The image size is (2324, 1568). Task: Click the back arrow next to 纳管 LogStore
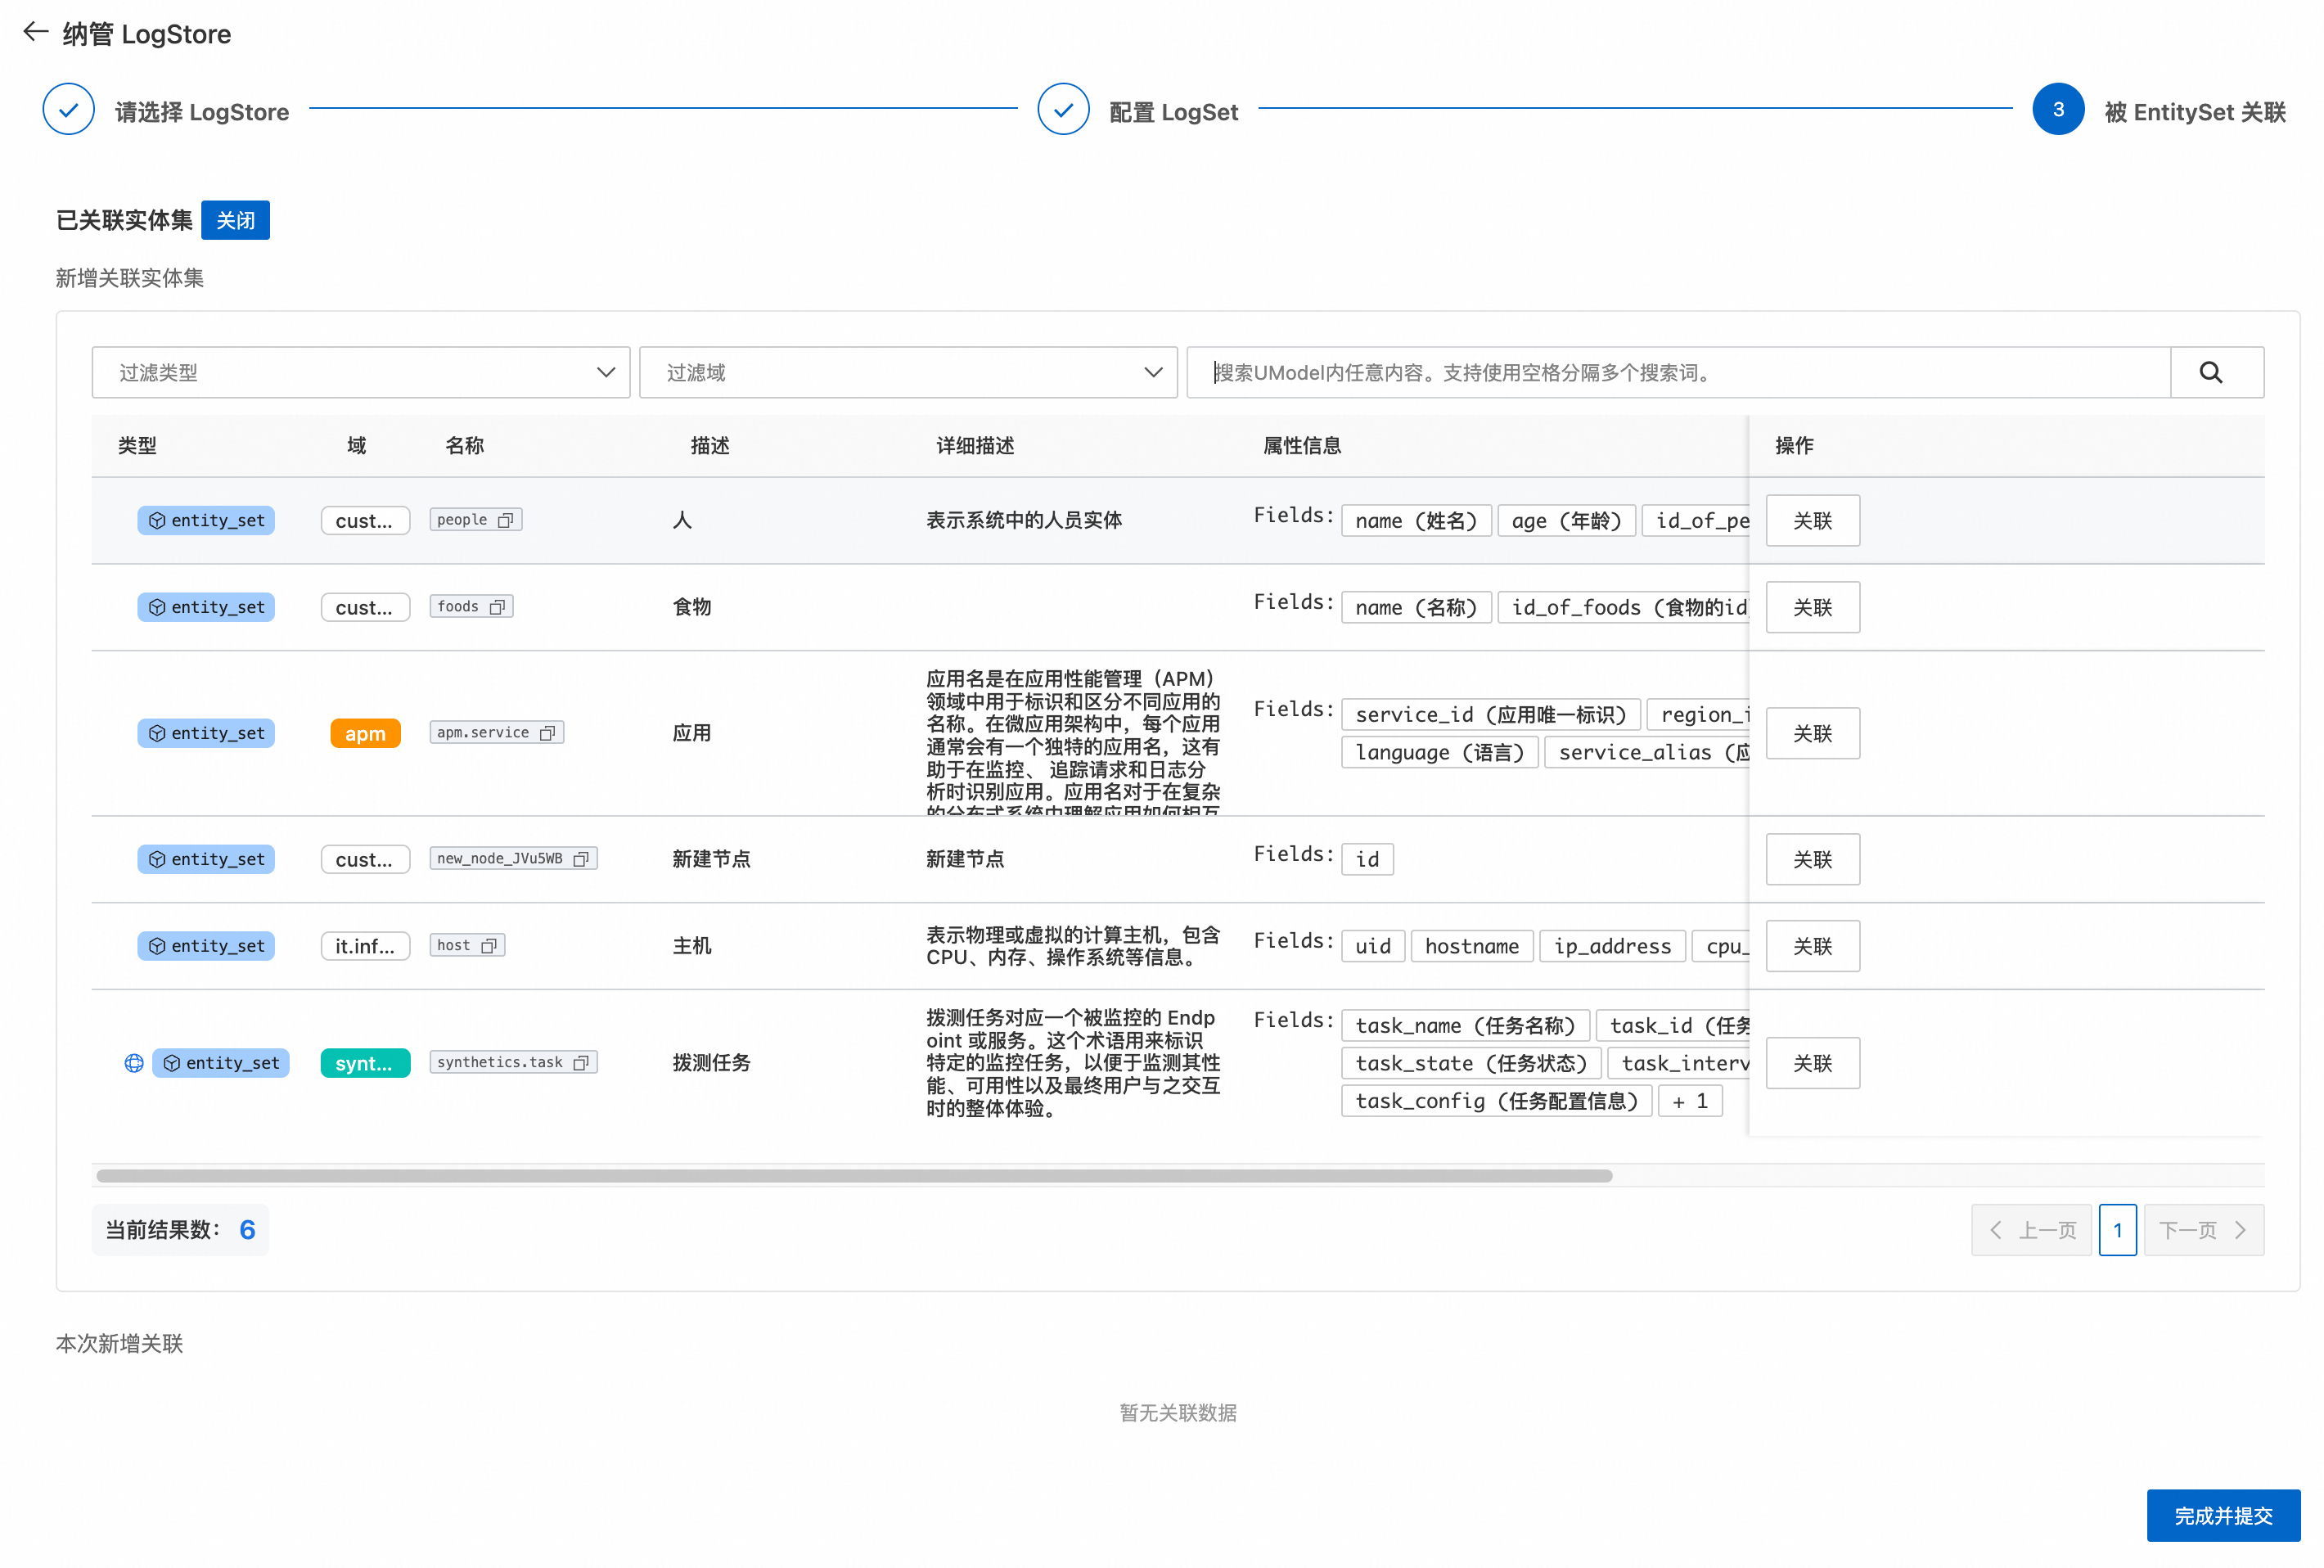[35, 32]
